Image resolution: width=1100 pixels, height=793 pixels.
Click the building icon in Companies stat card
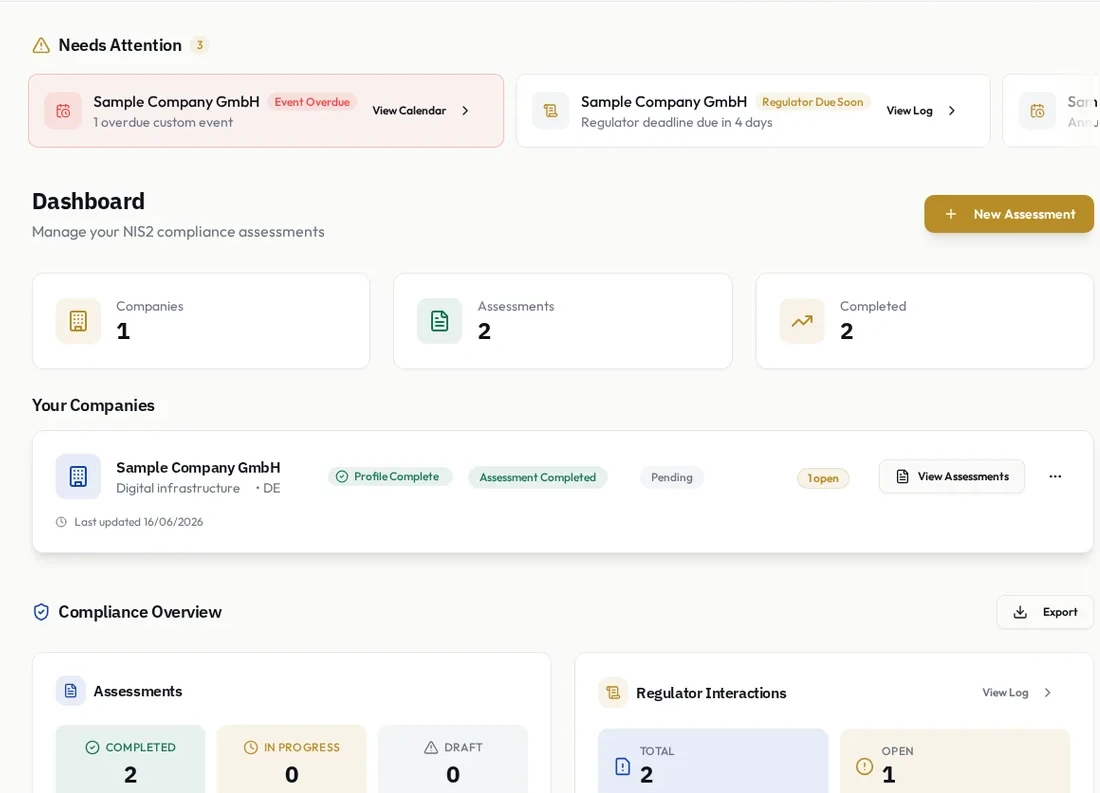click(79, 321)
